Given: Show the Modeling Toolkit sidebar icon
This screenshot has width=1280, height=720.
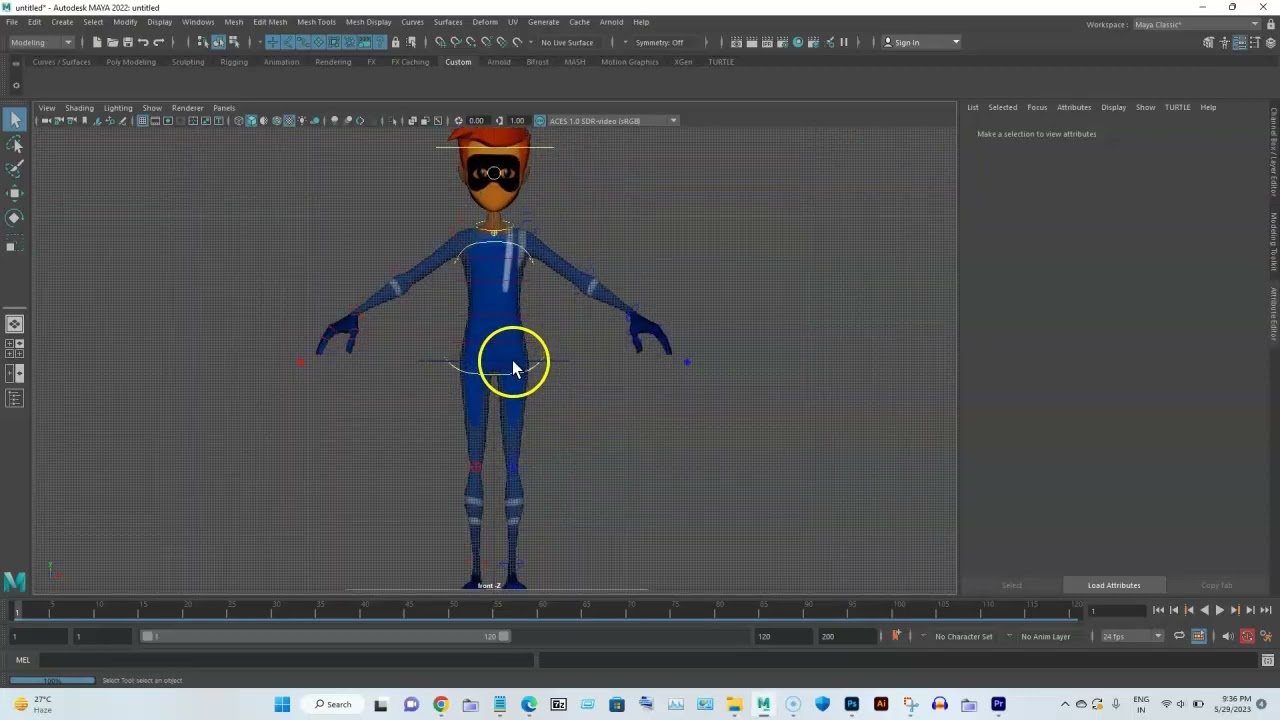Looking at the screenshot, I should coord(1208,42).
